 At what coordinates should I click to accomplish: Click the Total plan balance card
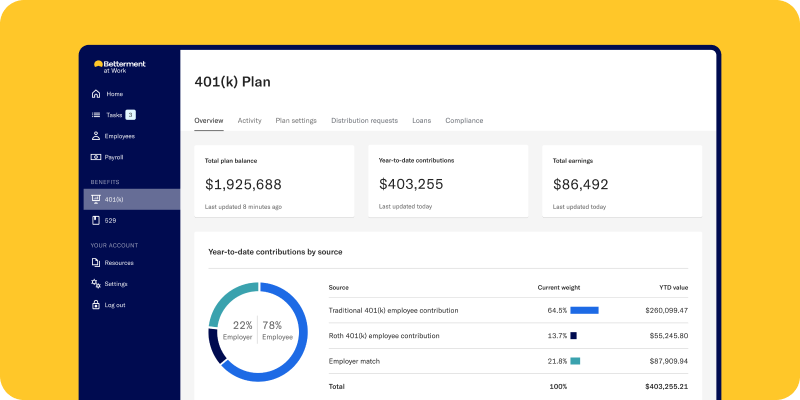click(x=274, y=182)
